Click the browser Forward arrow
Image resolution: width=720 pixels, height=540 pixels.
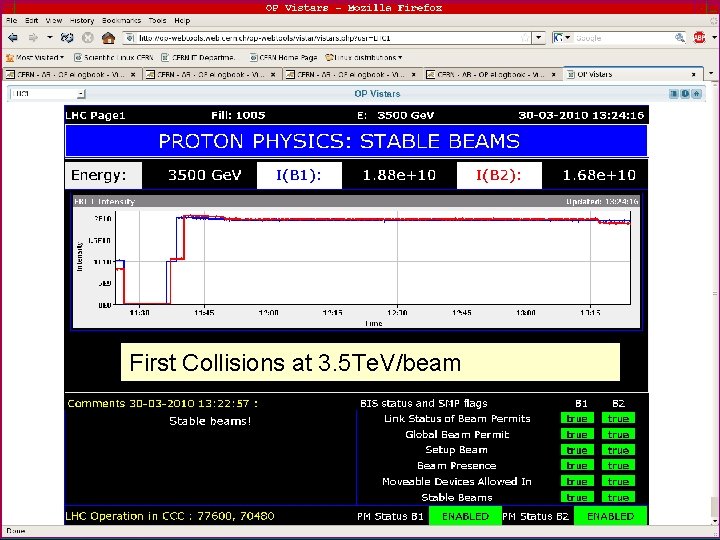(33, 38)
